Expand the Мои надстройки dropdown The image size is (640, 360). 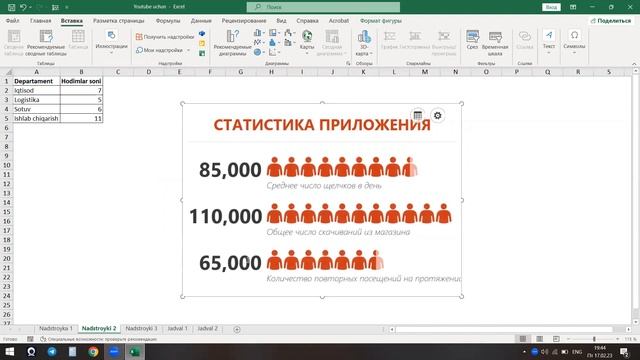point(189,50)
